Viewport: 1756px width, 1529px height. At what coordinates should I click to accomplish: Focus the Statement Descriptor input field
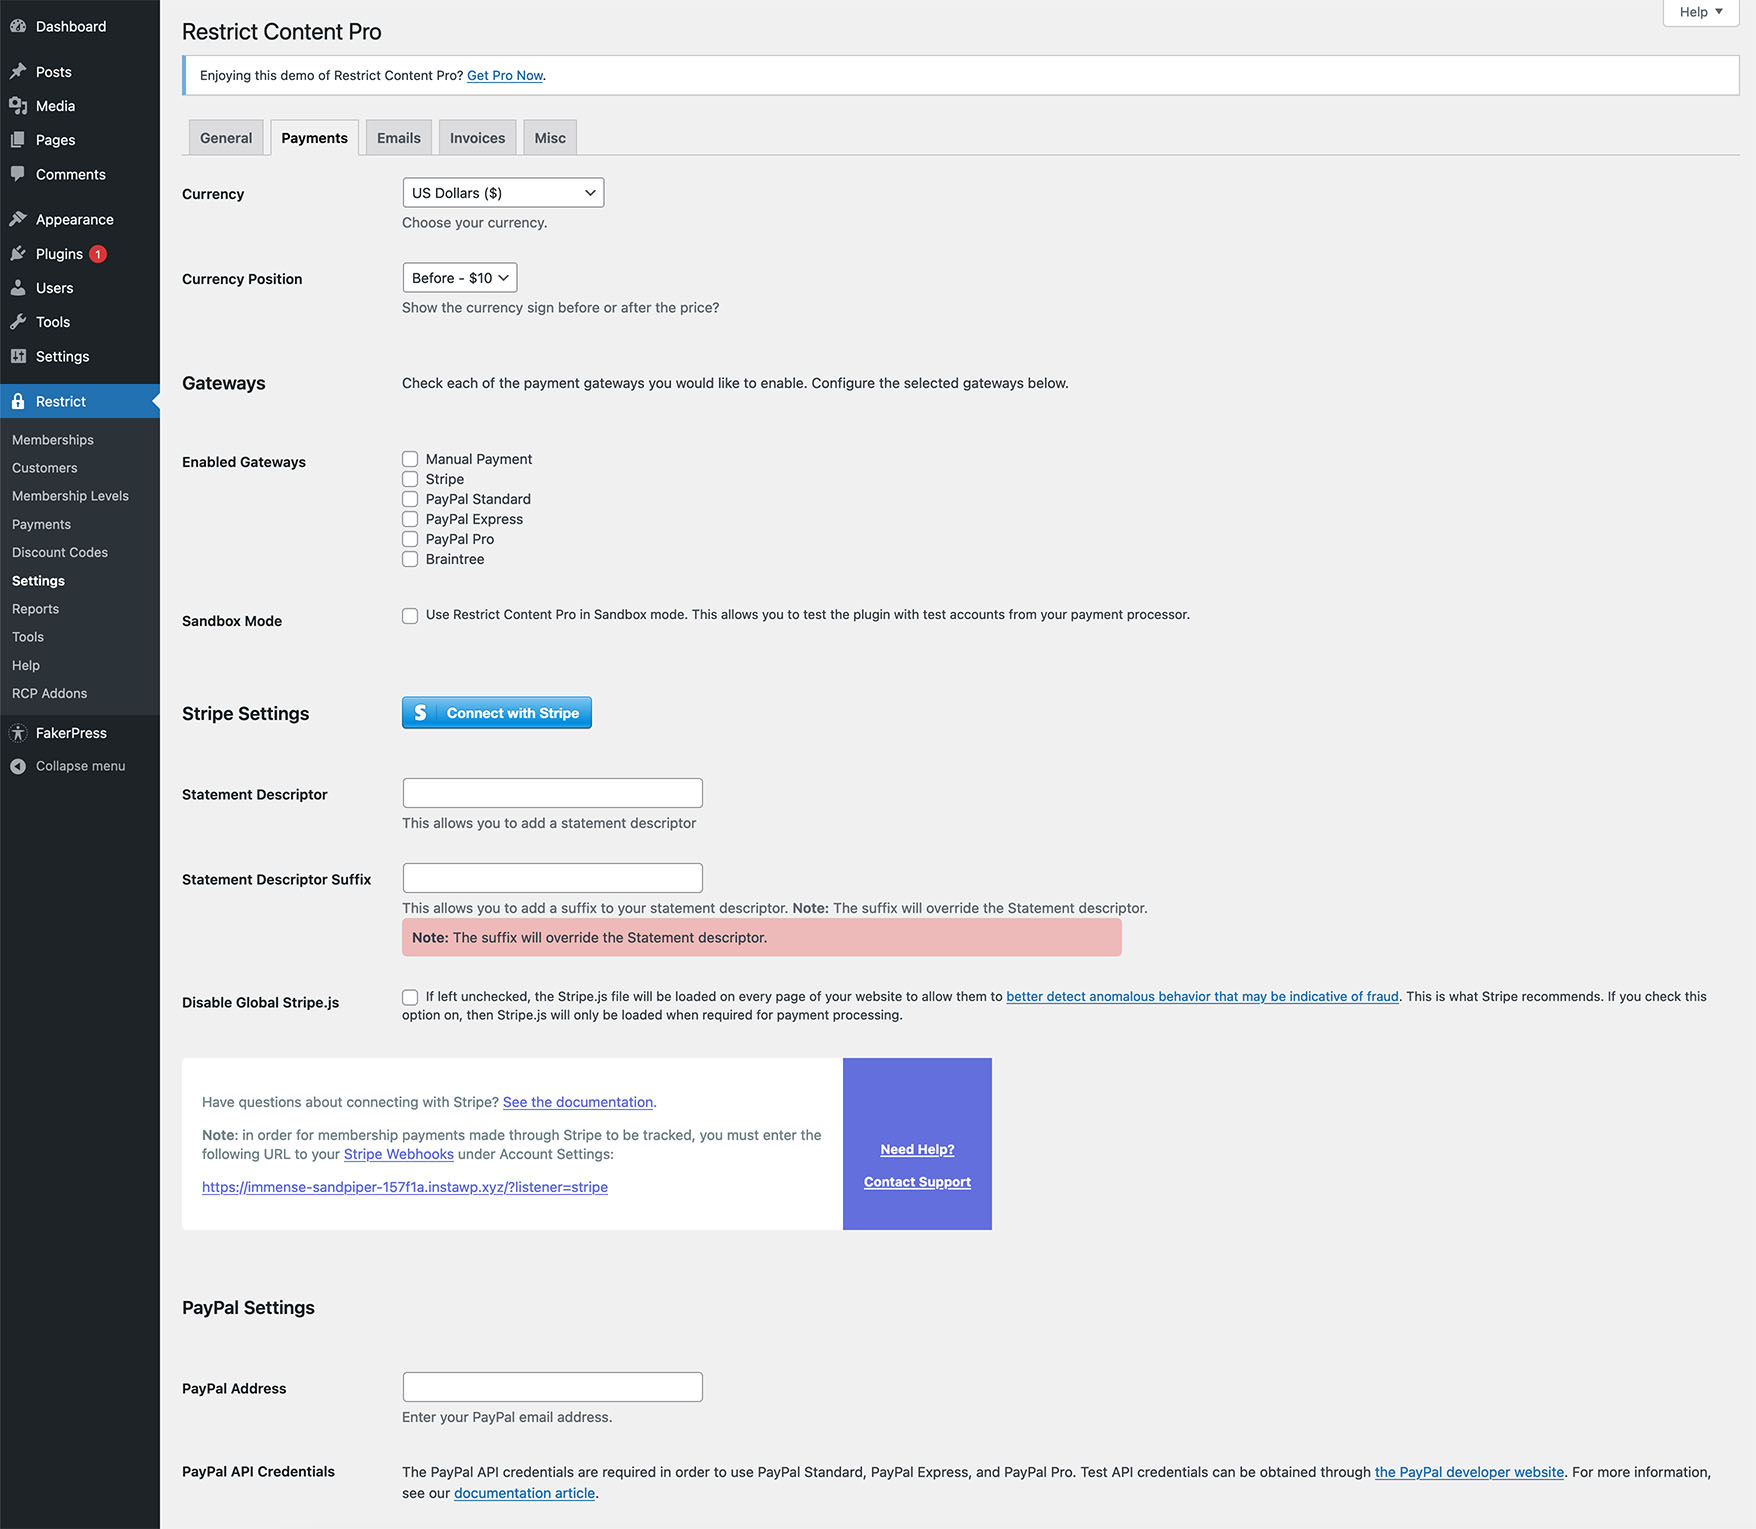pos(553,793)
